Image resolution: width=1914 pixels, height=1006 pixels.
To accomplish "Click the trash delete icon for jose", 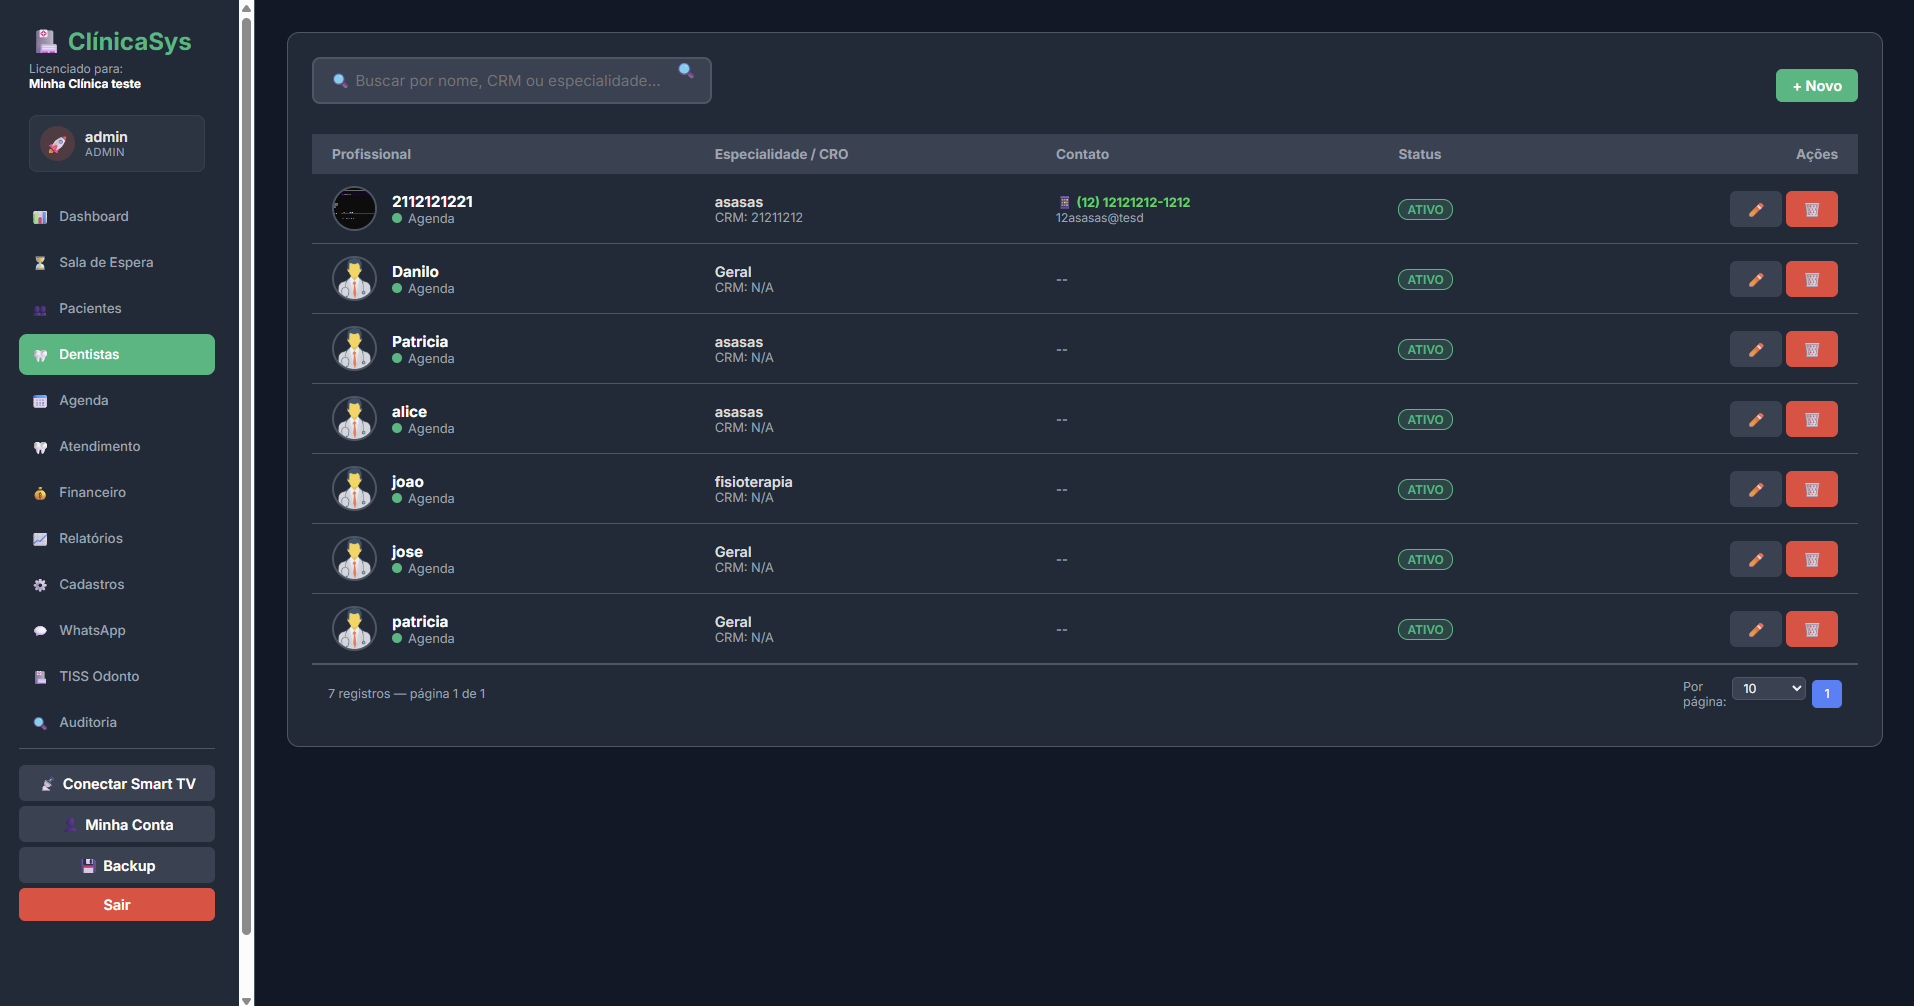I will click(1811, 560).
